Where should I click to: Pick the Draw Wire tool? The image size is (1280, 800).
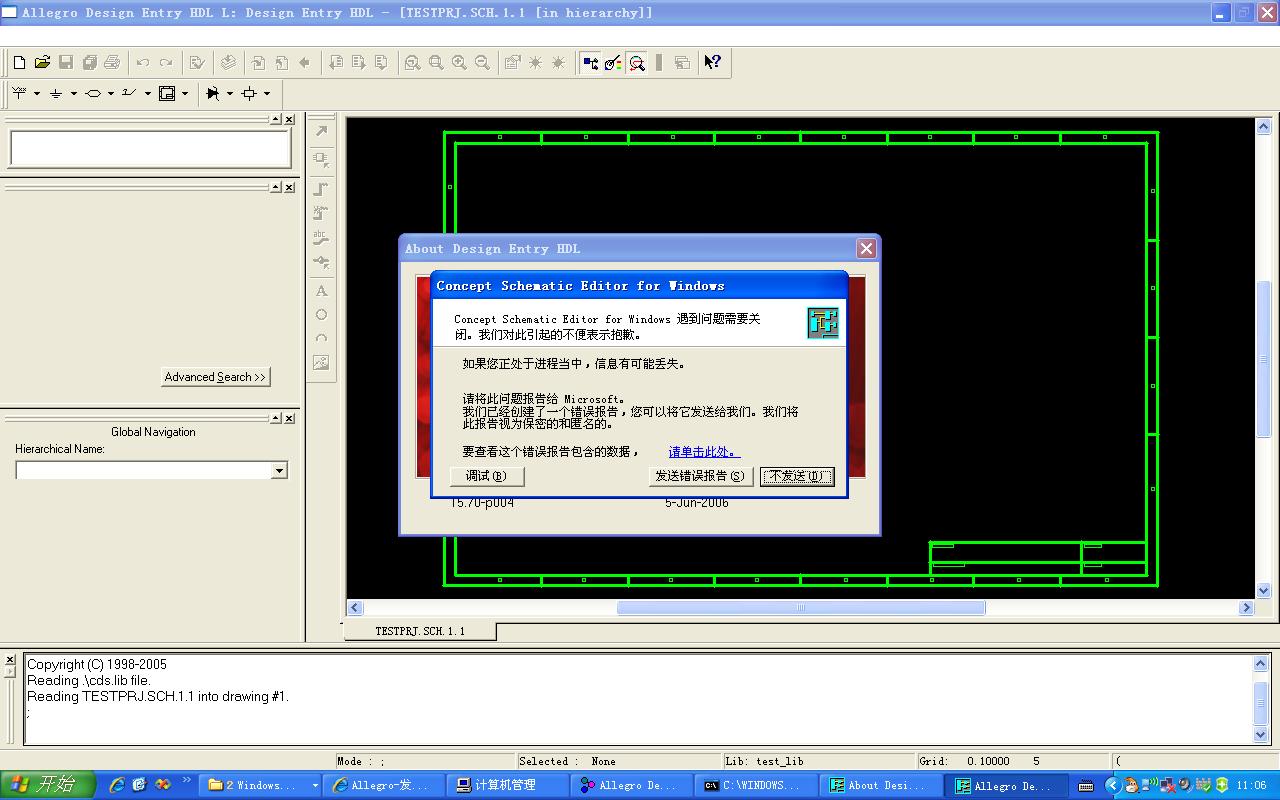(x=321, y=188)
